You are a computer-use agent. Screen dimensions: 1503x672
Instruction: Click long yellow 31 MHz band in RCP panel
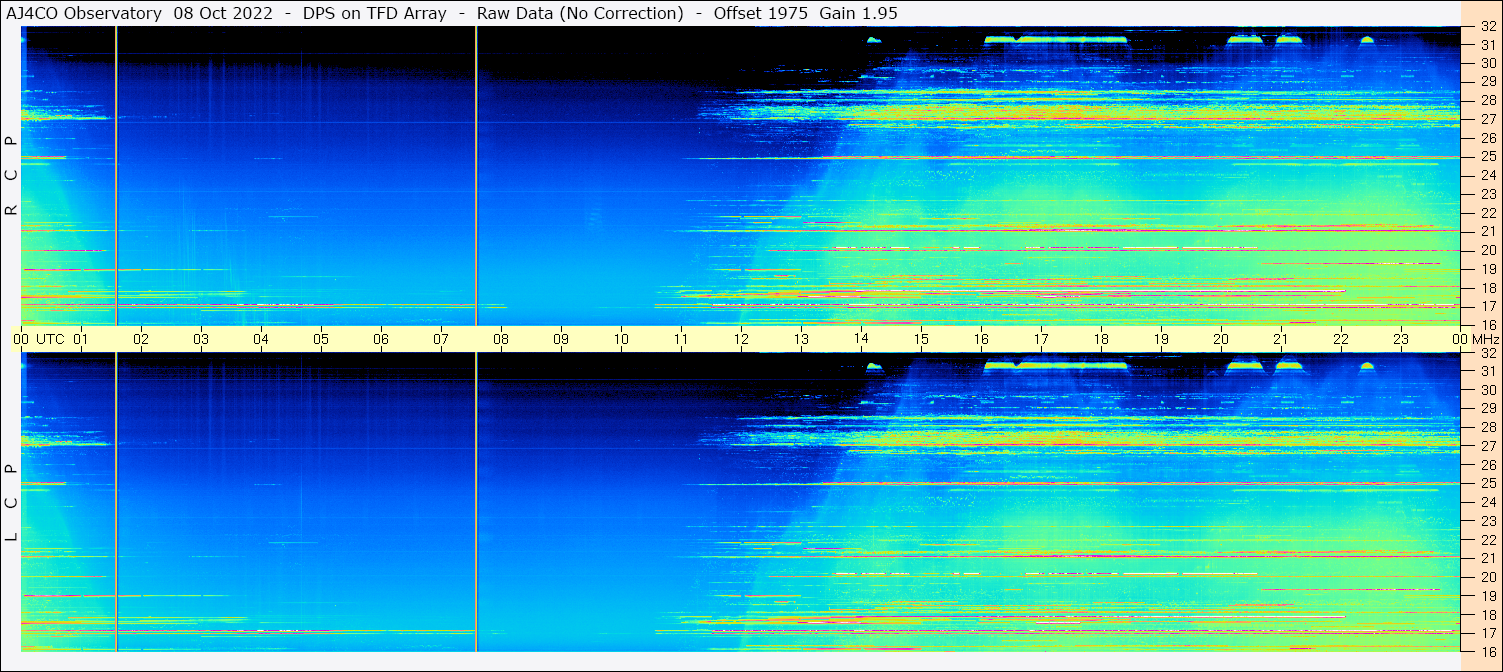(x=1056, y=40)
